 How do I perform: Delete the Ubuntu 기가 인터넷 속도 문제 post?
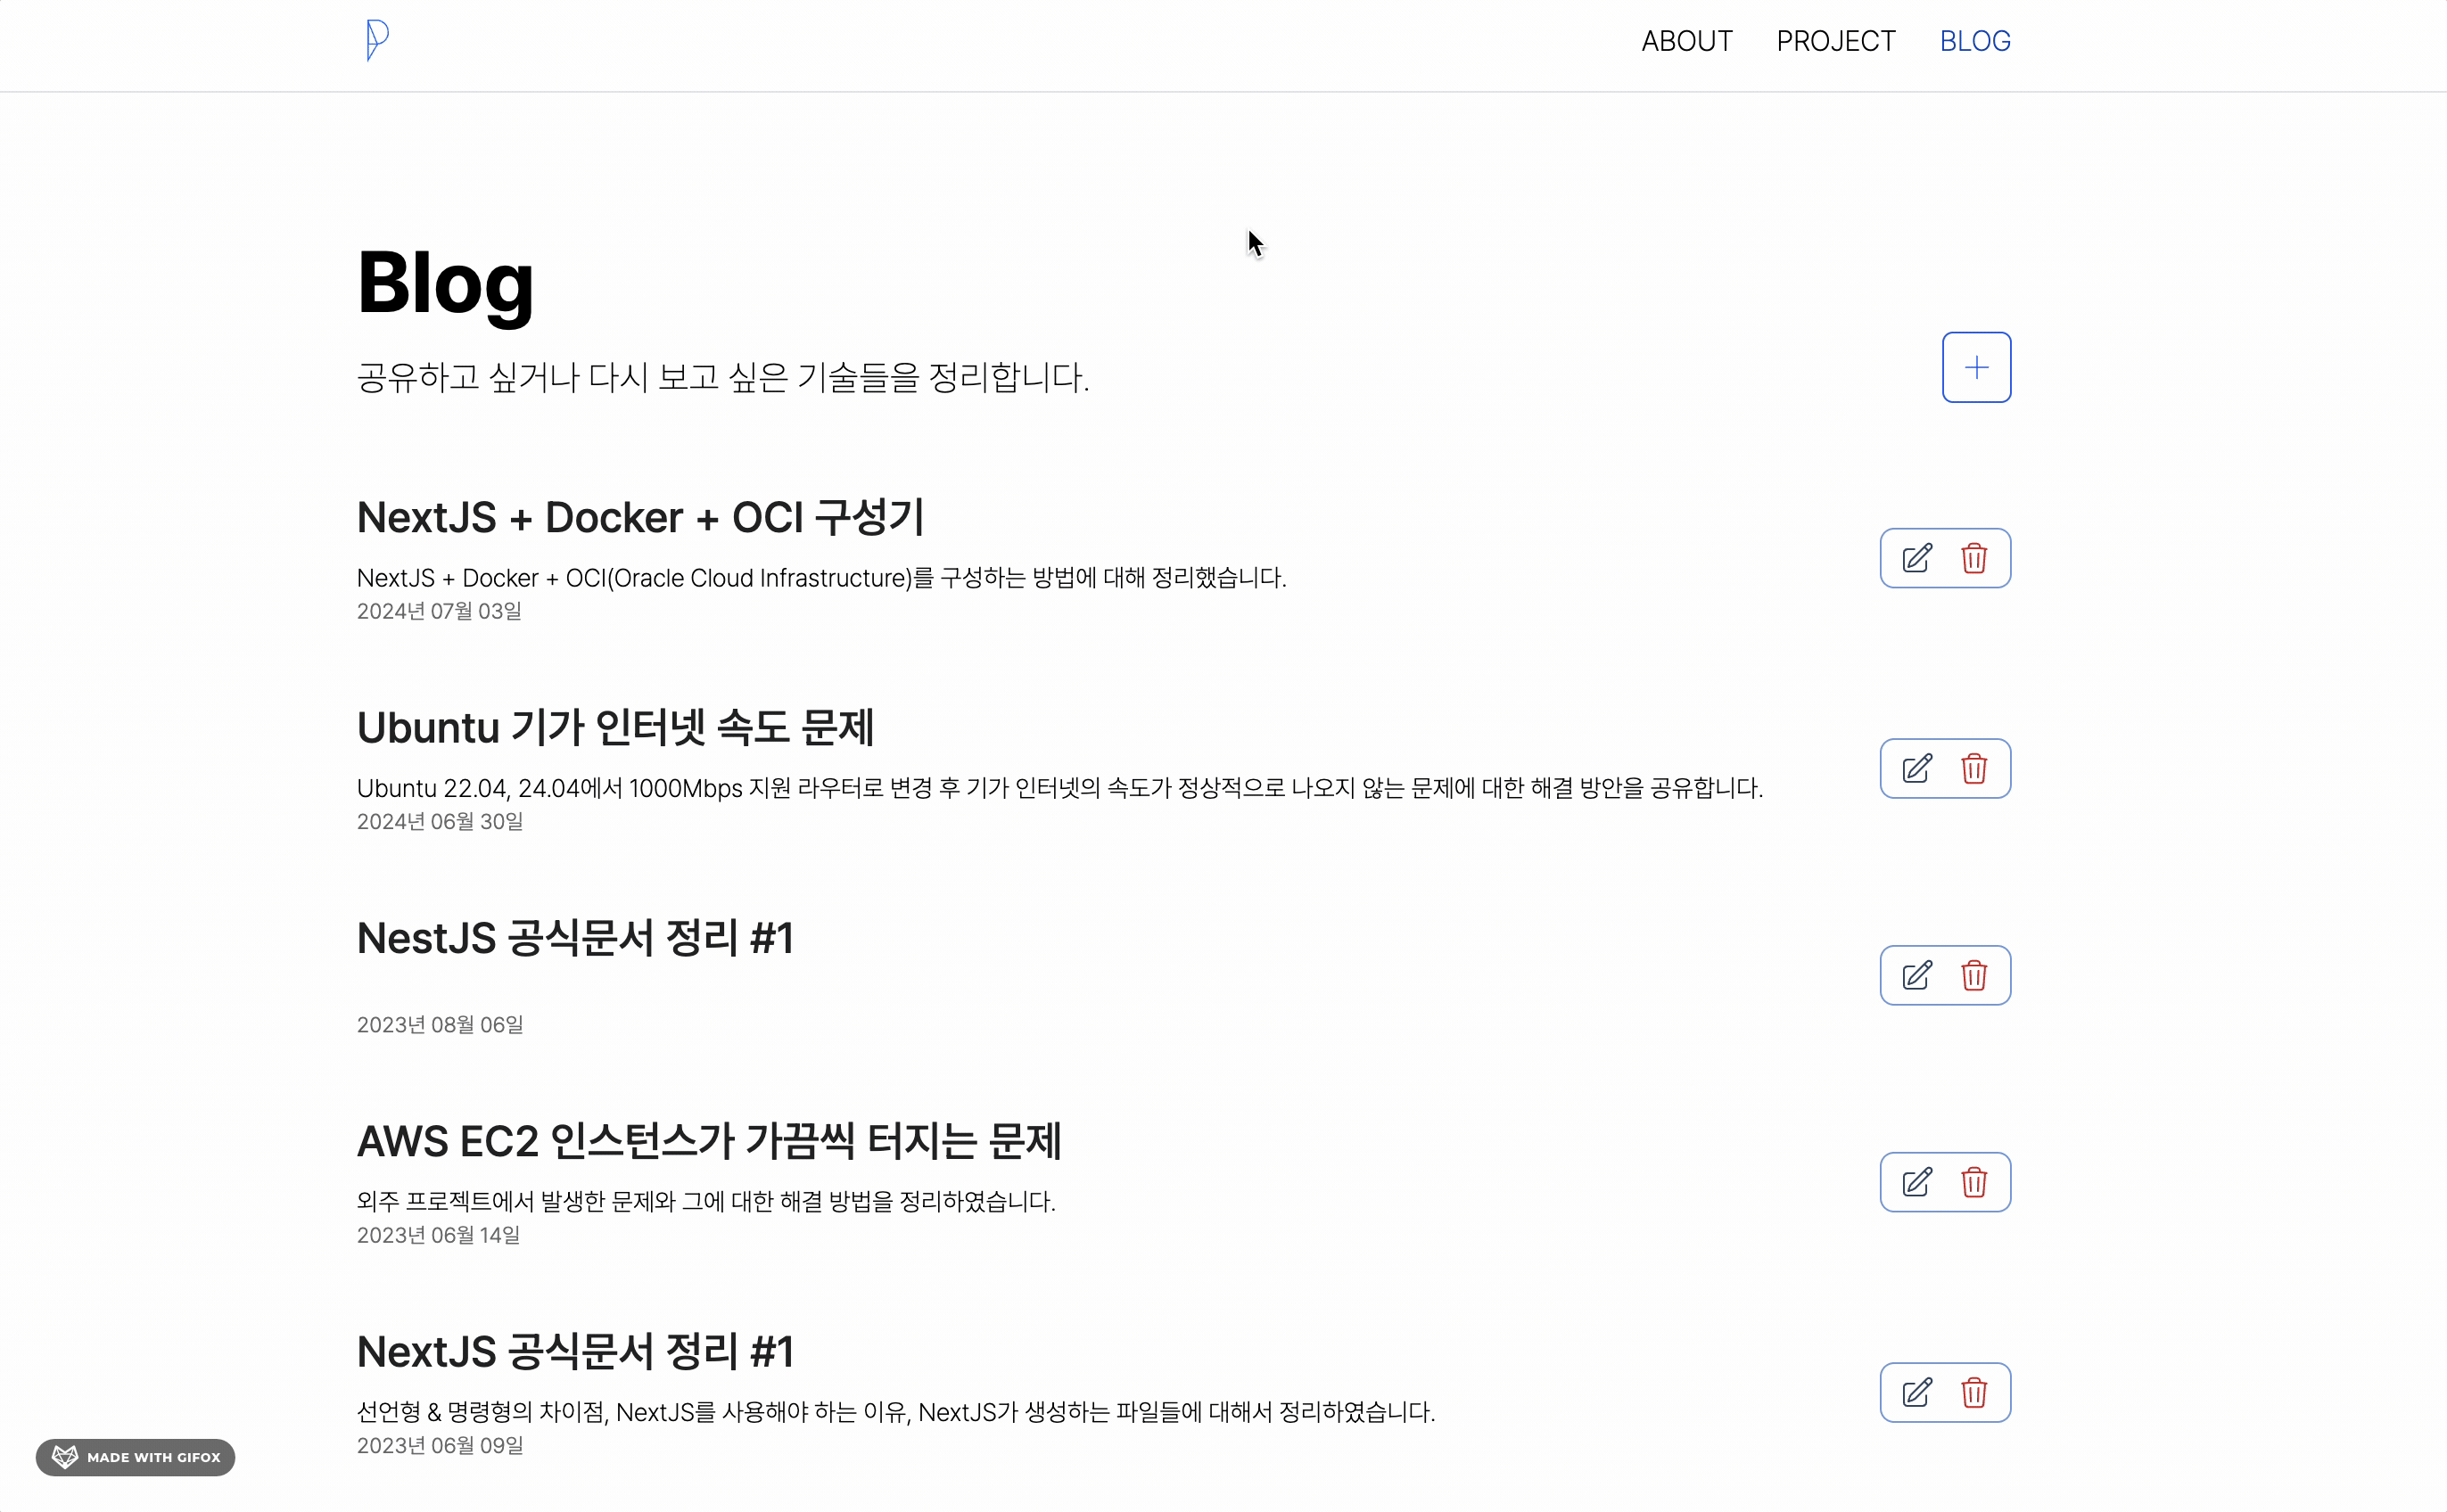tap(1973, 768)
